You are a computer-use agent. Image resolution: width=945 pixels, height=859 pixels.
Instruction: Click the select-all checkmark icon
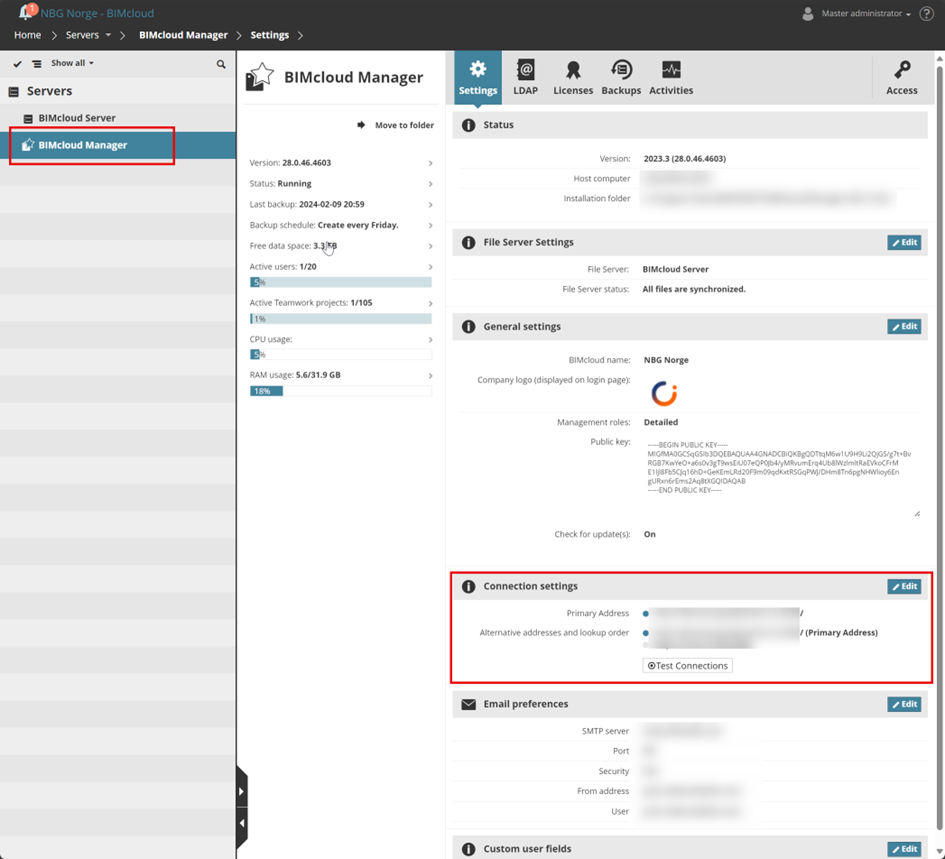tap(17, 63)
